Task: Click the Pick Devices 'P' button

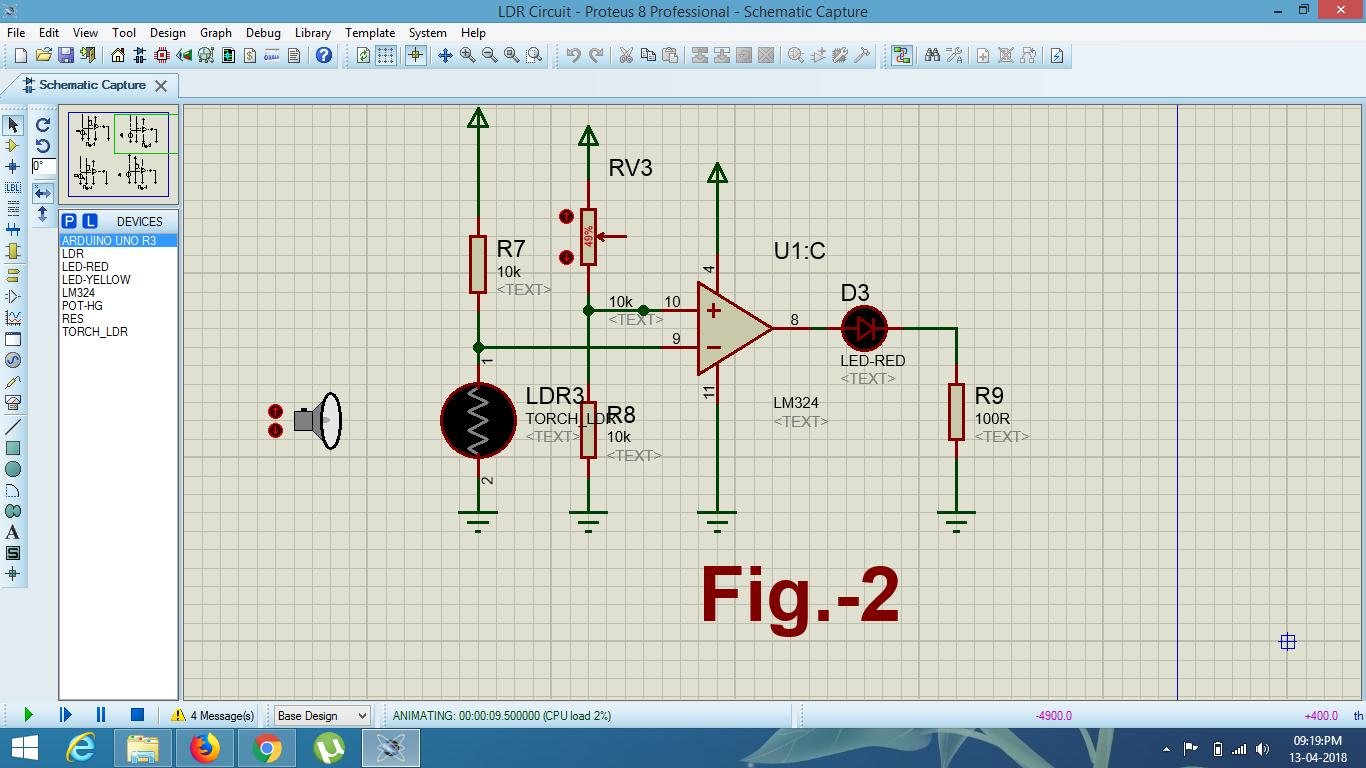Action: (69, 221)
